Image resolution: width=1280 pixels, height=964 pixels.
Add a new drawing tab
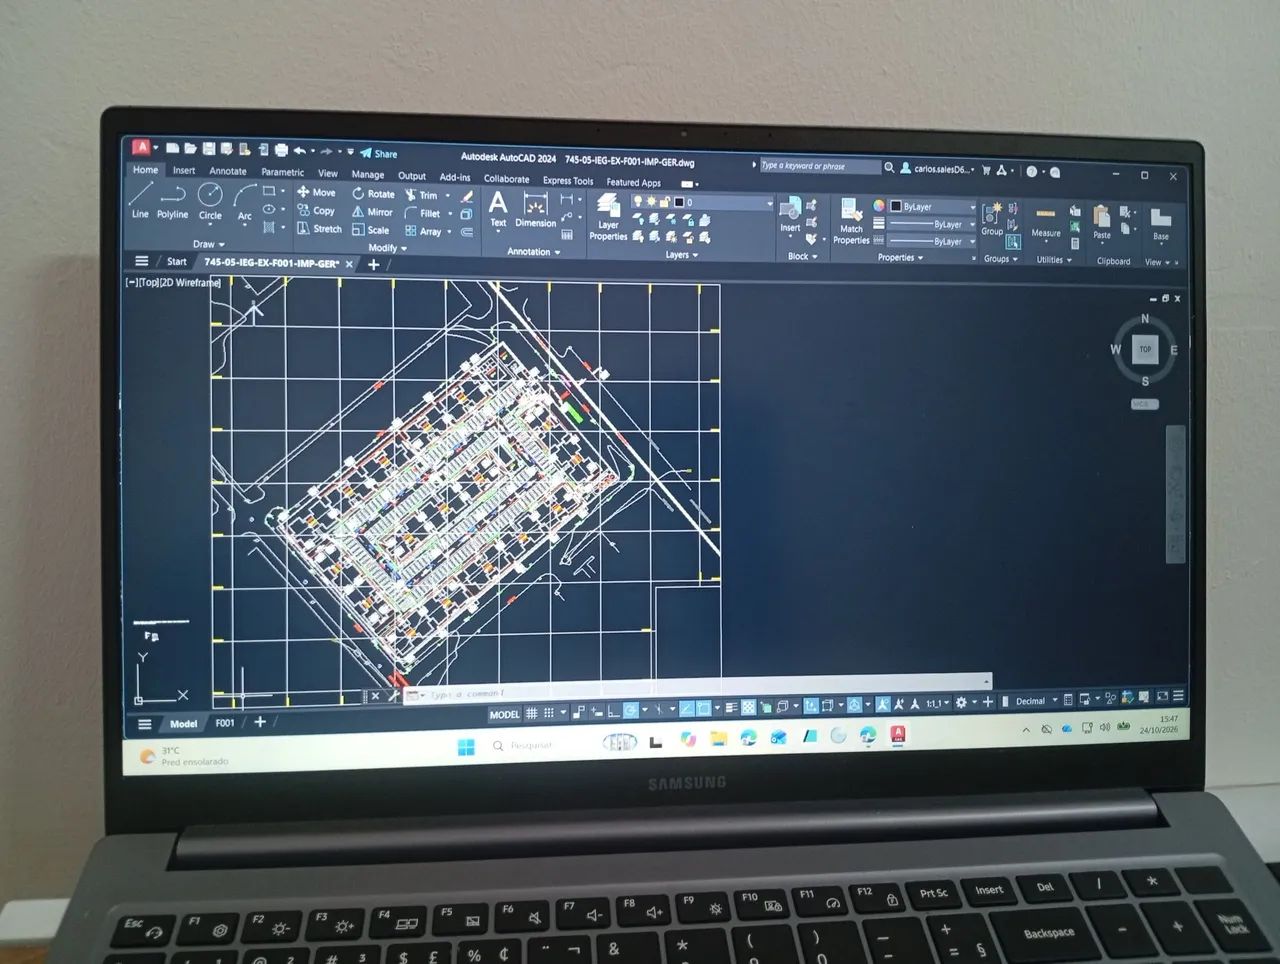pyautogui.click(x=373, y=265)
